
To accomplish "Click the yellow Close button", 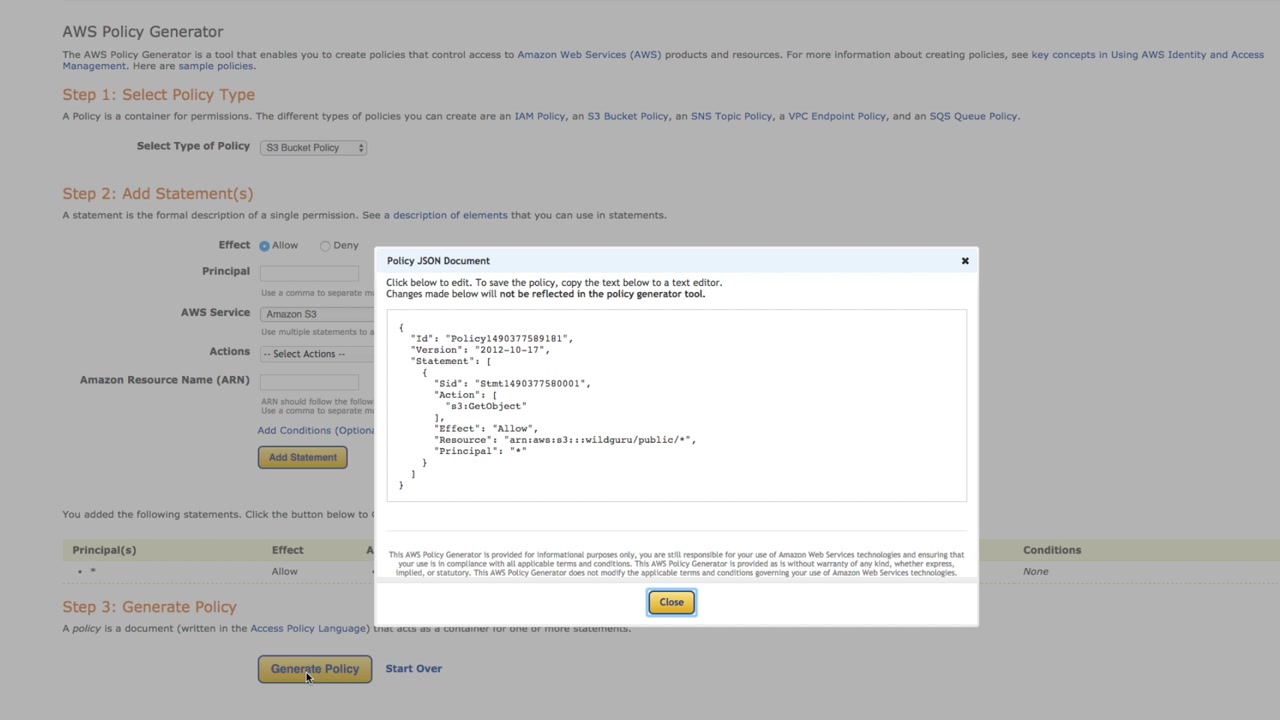I will [671, 602].
